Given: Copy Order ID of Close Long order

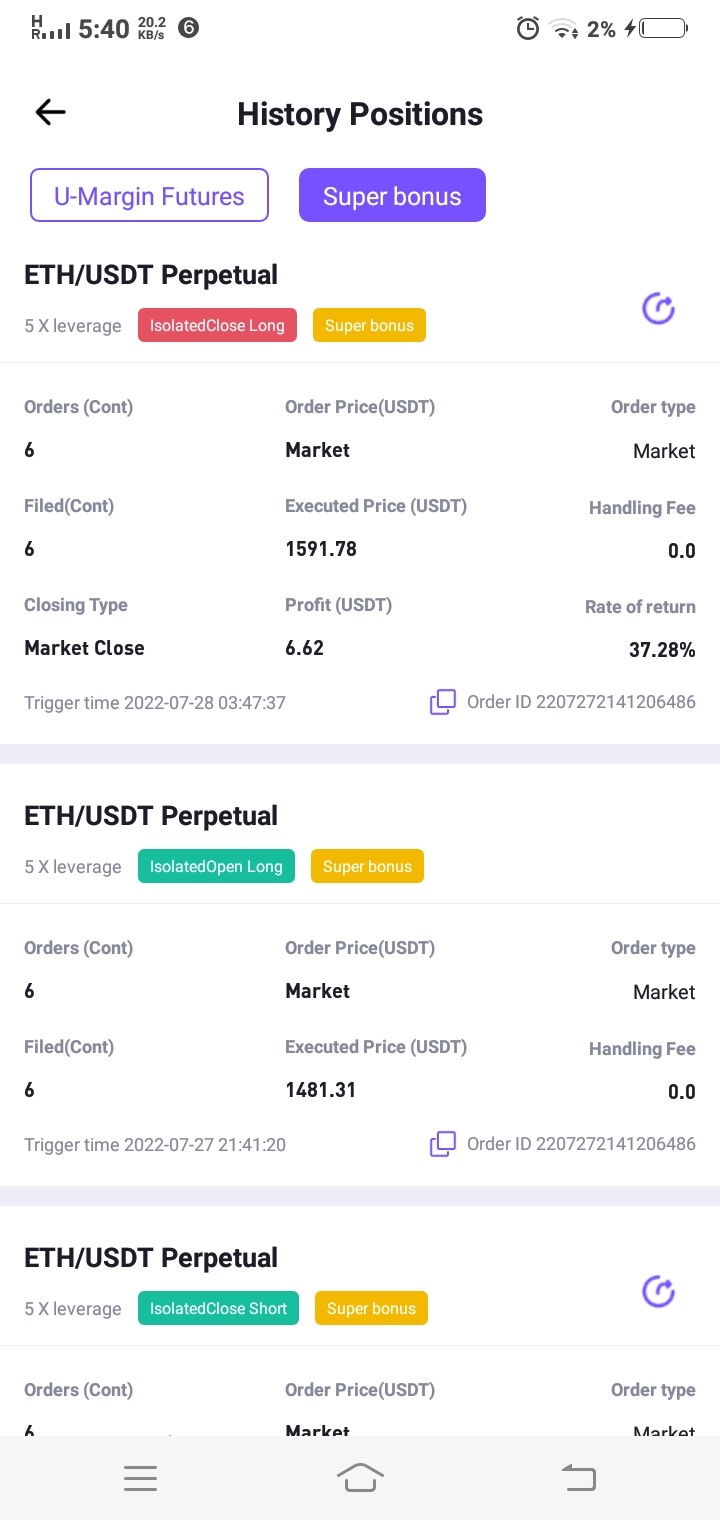Looking at the screenshot, I should pyautogui.click(x=443, y=702).
